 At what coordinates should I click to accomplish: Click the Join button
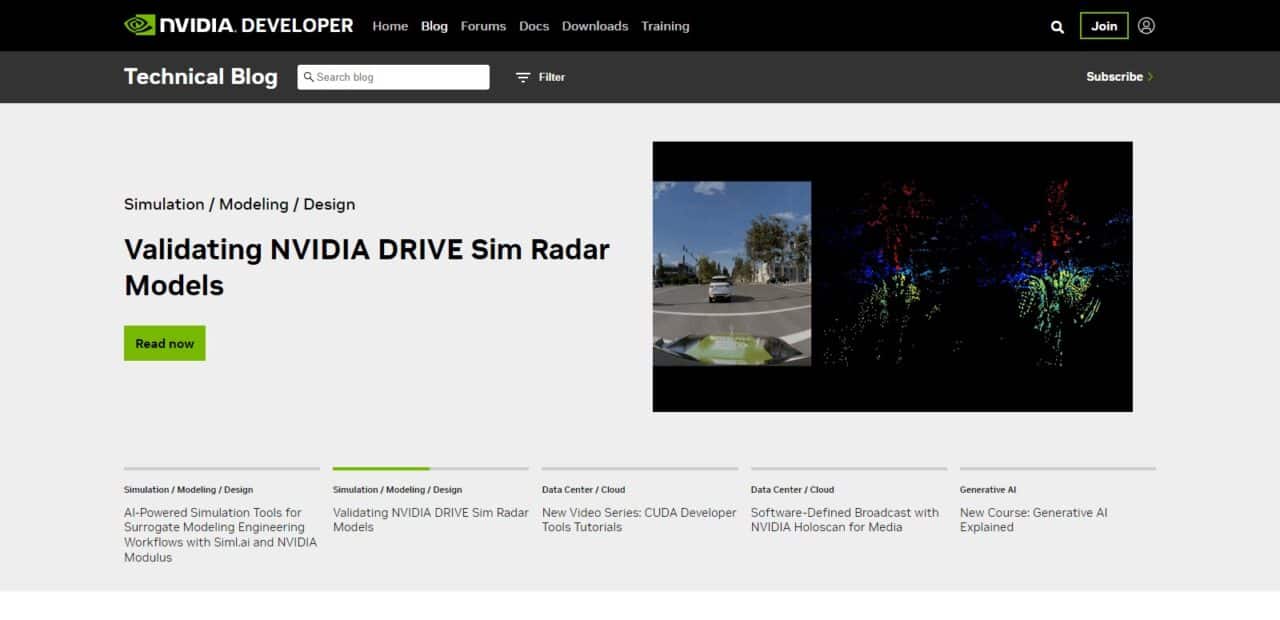pyautogui.click(x=1104, y=26)
